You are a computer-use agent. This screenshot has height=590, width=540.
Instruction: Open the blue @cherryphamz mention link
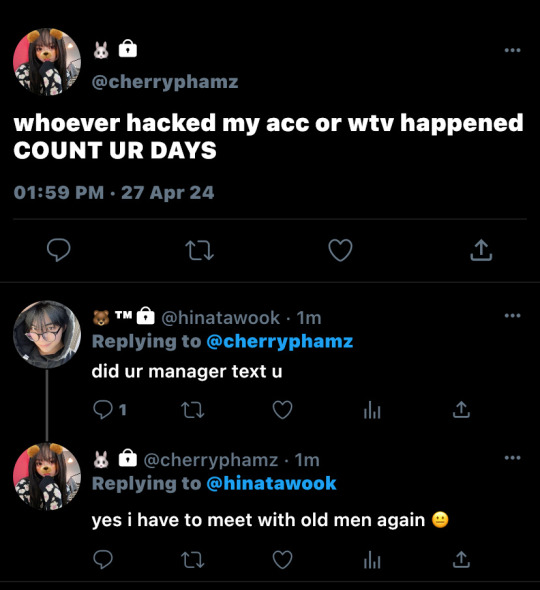point(280,342)
